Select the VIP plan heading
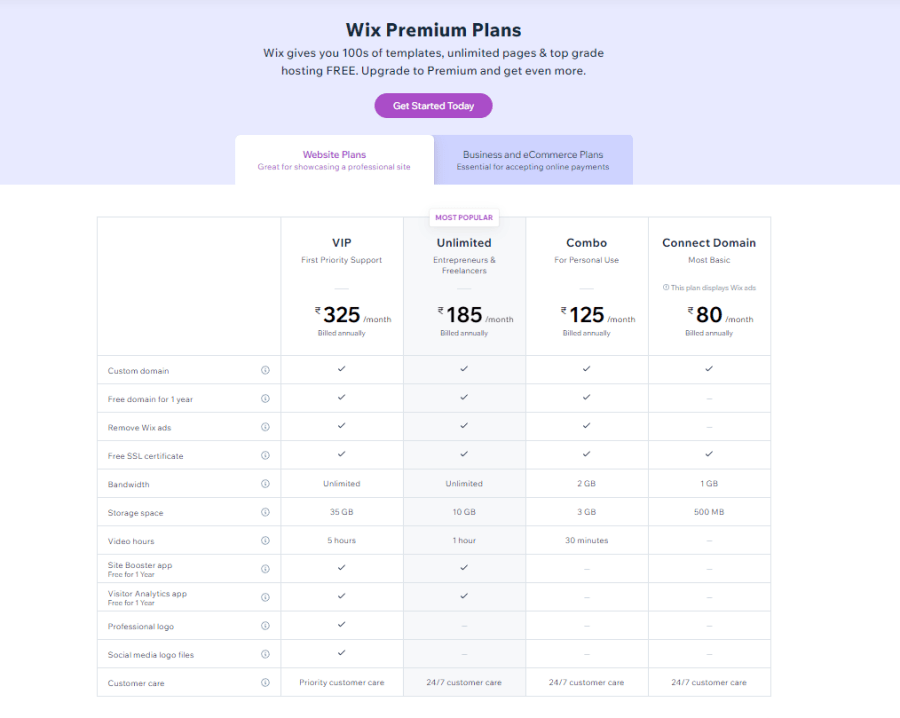The height and width of the screenshot is (718, 900). [342, 243]
